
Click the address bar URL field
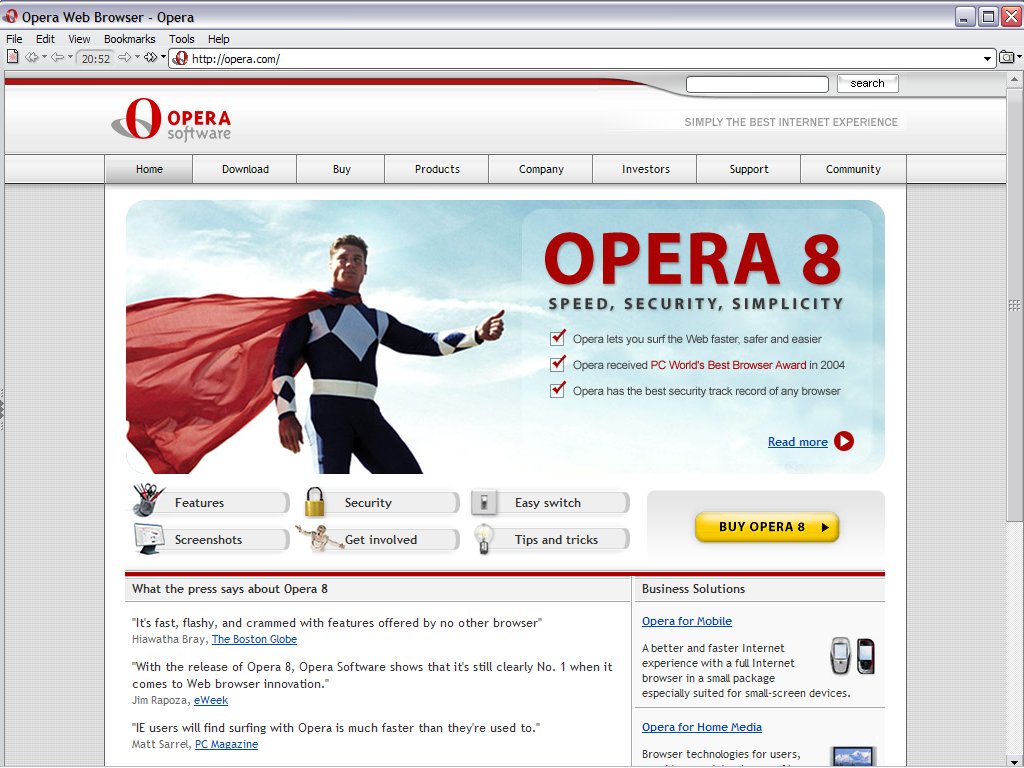pos(583,59)
